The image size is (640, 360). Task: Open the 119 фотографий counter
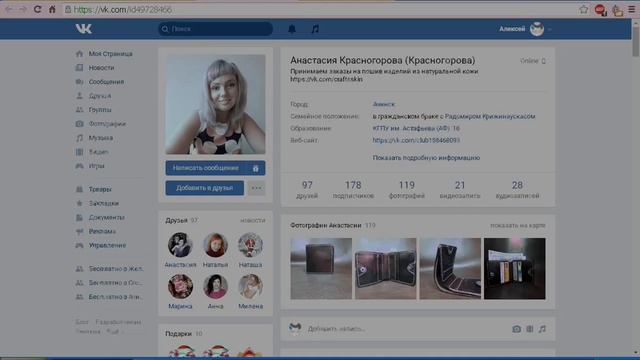[x=407, y=190]
